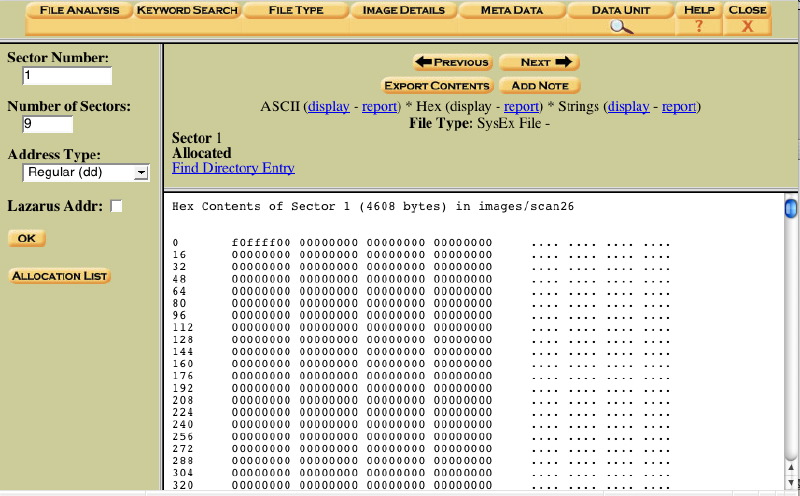Image resolution: width=800 pixels, height=496 pixels.
Task: Export the sector contents
Action: pos(437,86)
